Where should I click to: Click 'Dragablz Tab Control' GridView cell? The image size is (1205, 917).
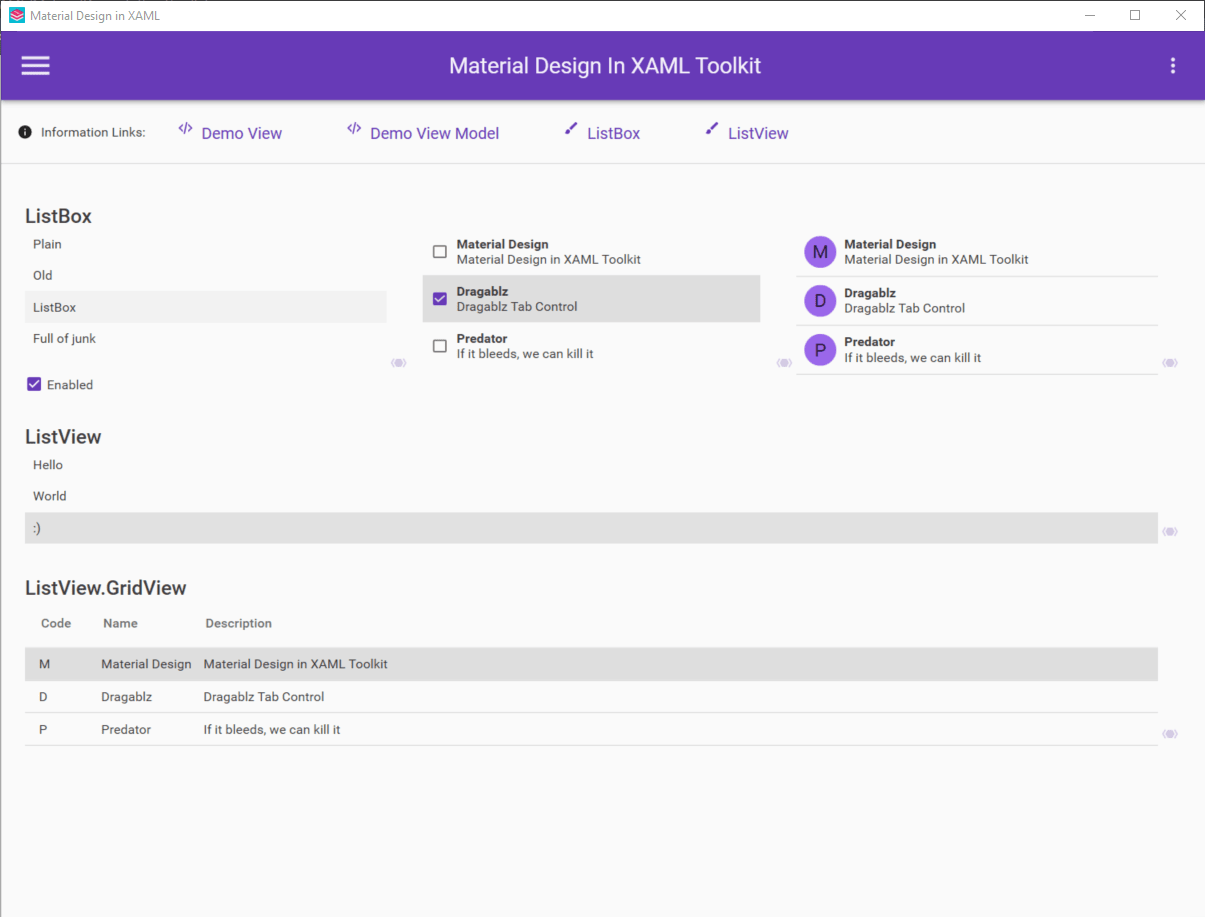[264, 697]
